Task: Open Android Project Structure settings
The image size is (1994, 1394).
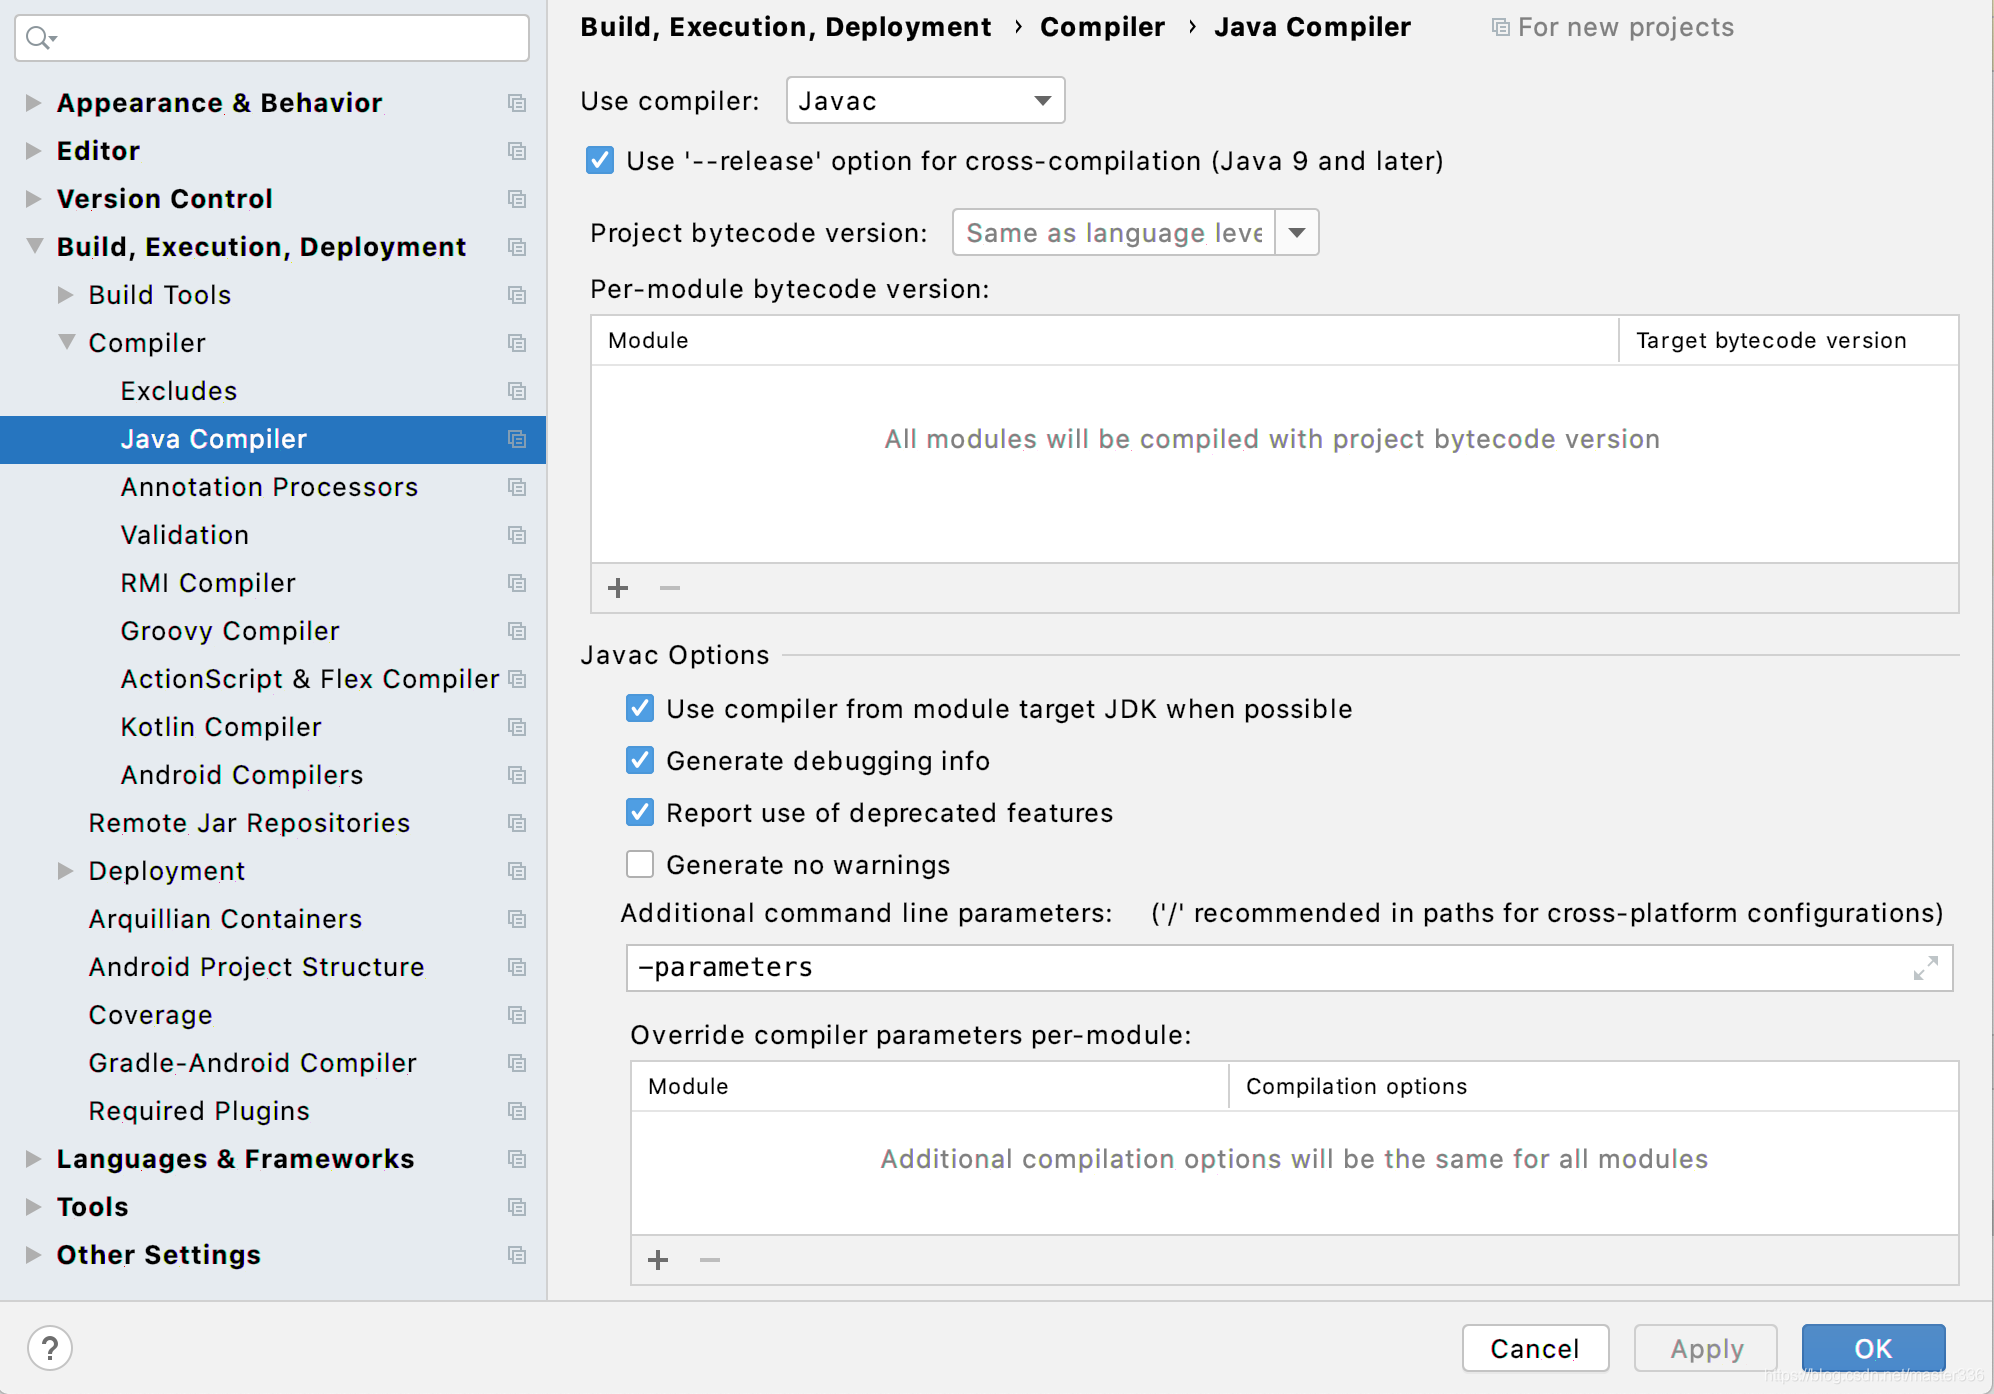Action: (x=256, y=967)
